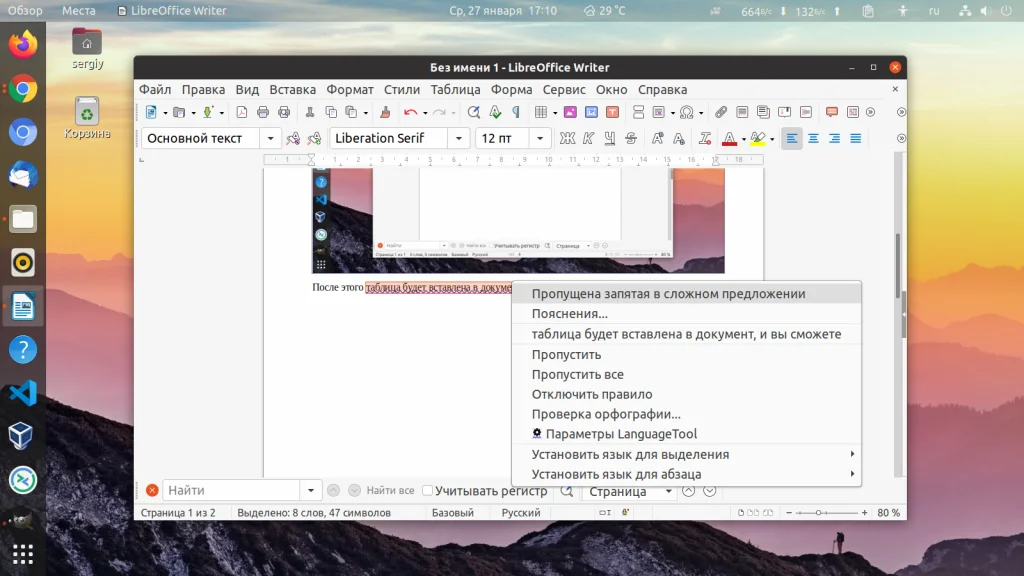Screen dimensions: 1024x576
Task: Toggle bold text formatting
Action: tap(565, 138)
